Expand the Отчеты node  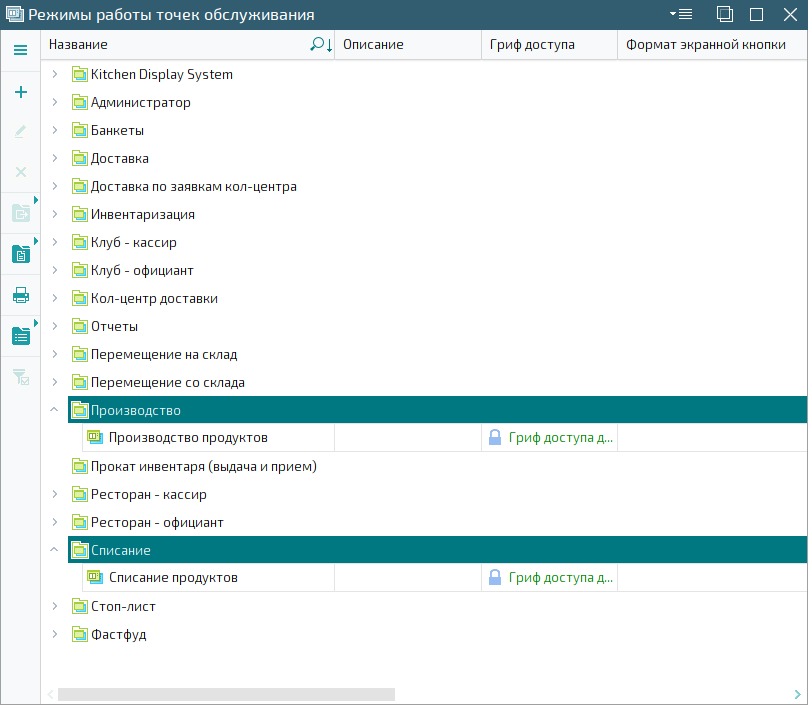coord(55,326)
